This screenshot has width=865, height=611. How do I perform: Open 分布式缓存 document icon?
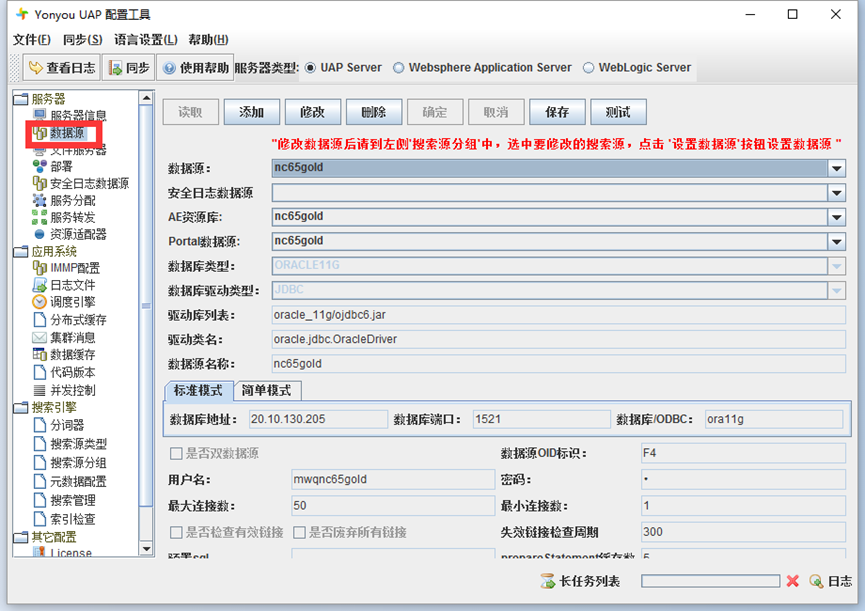[39, 320]
